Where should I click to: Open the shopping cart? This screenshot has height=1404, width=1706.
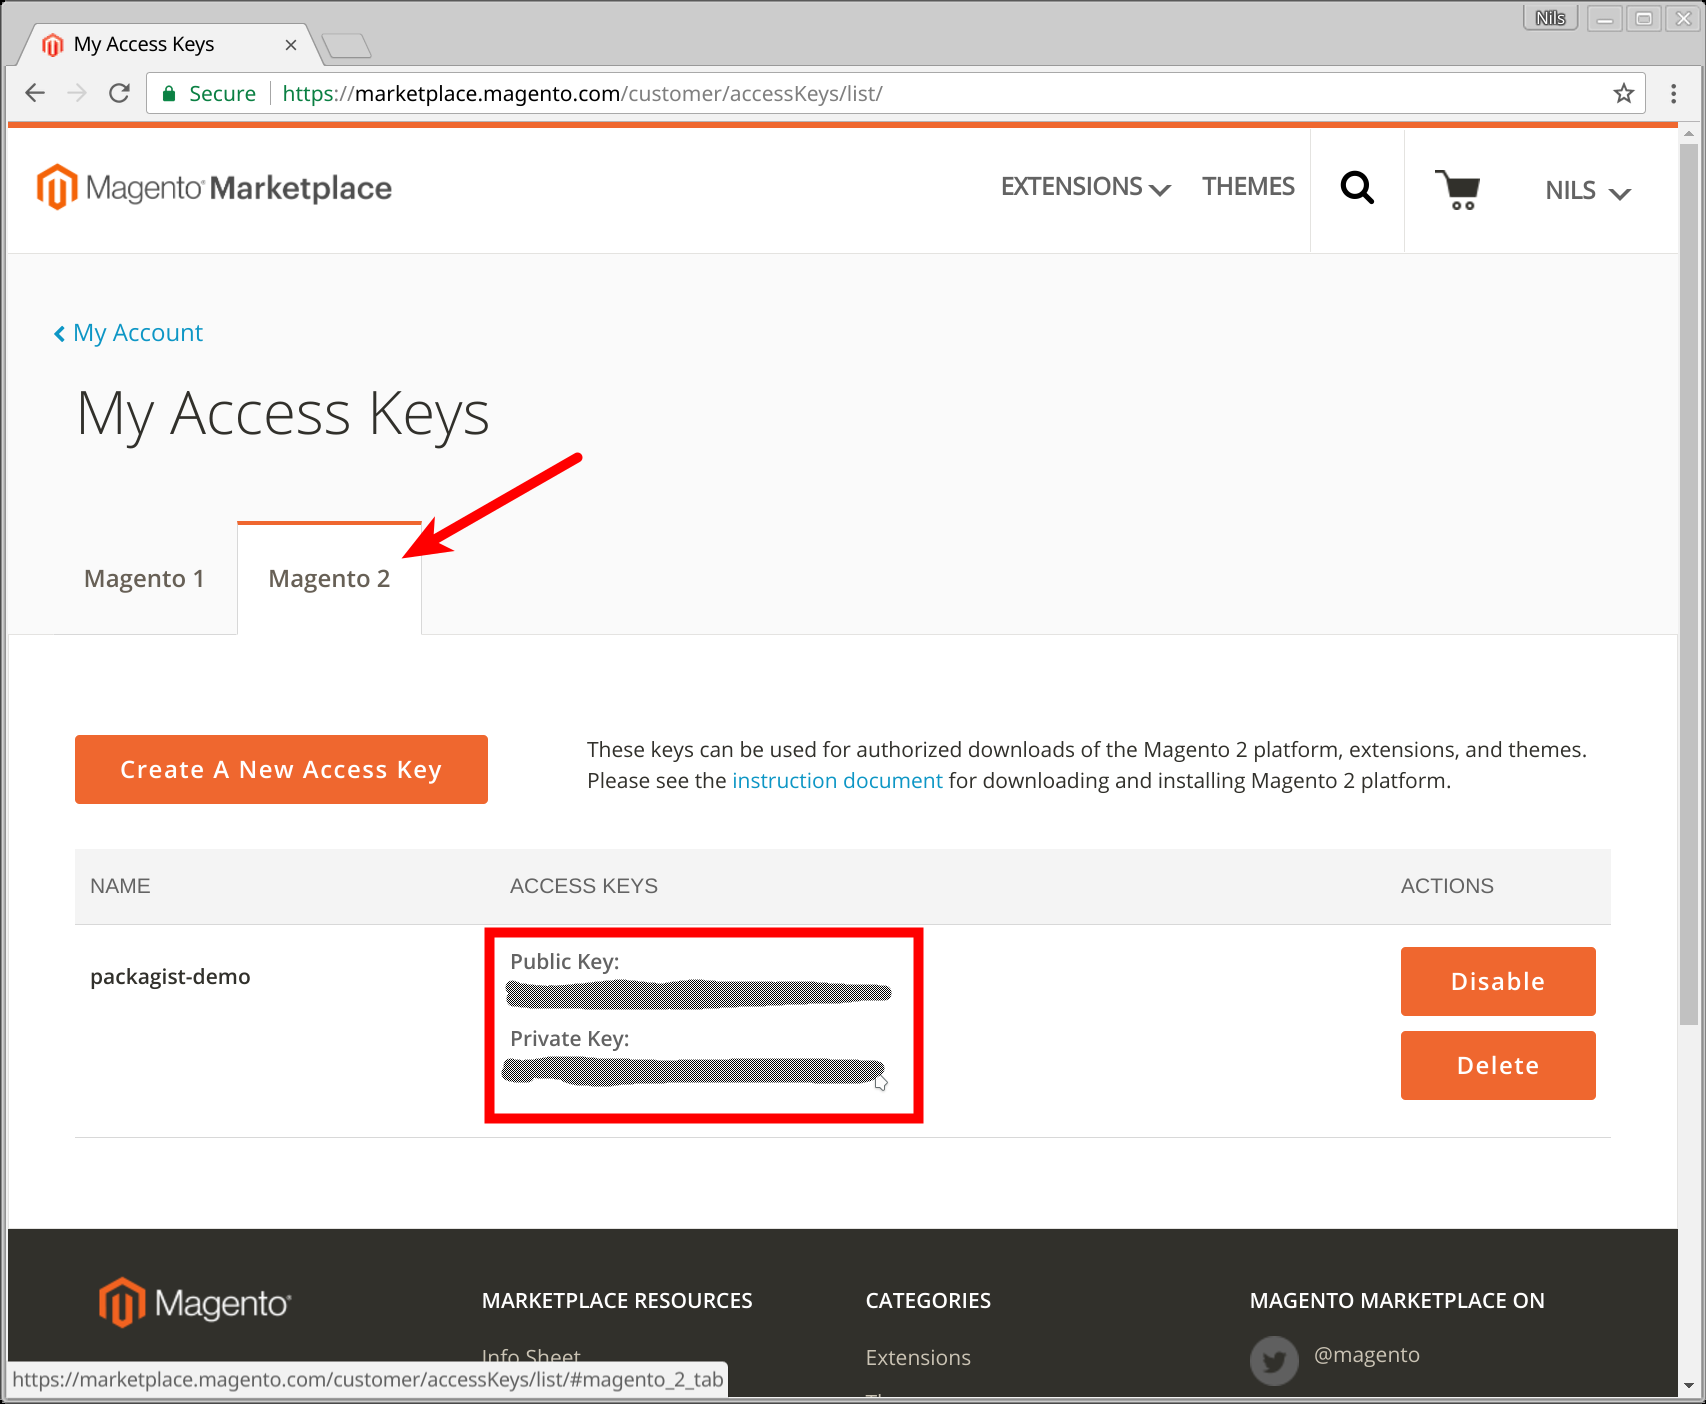click(x=1459, y=189)
